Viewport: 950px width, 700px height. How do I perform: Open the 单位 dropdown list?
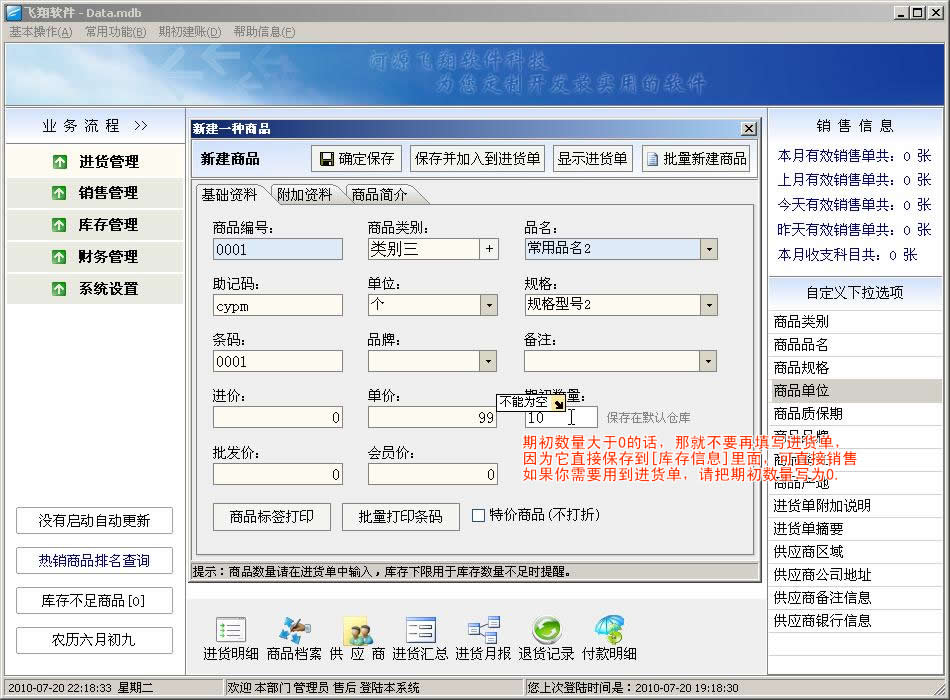click(489, 305)
